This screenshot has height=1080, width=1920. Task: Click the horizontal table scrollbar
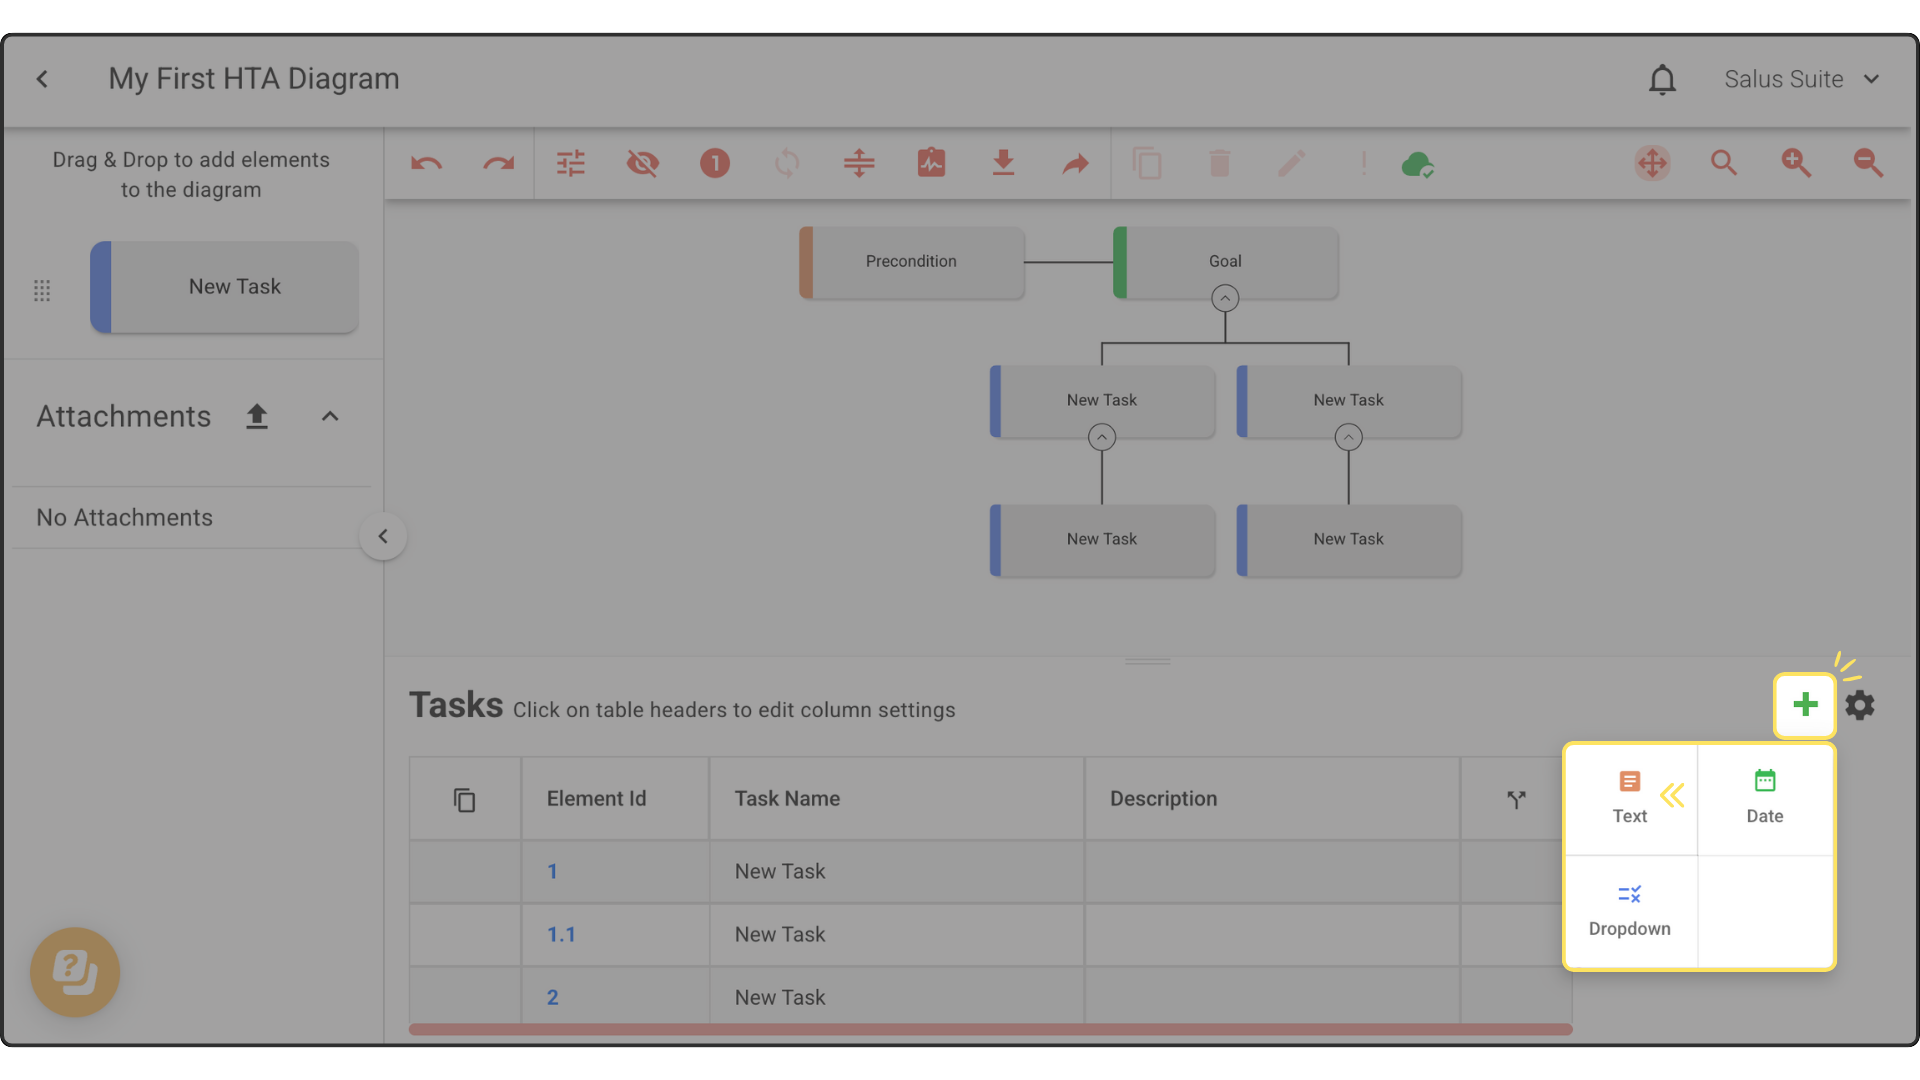(990, 1029)
